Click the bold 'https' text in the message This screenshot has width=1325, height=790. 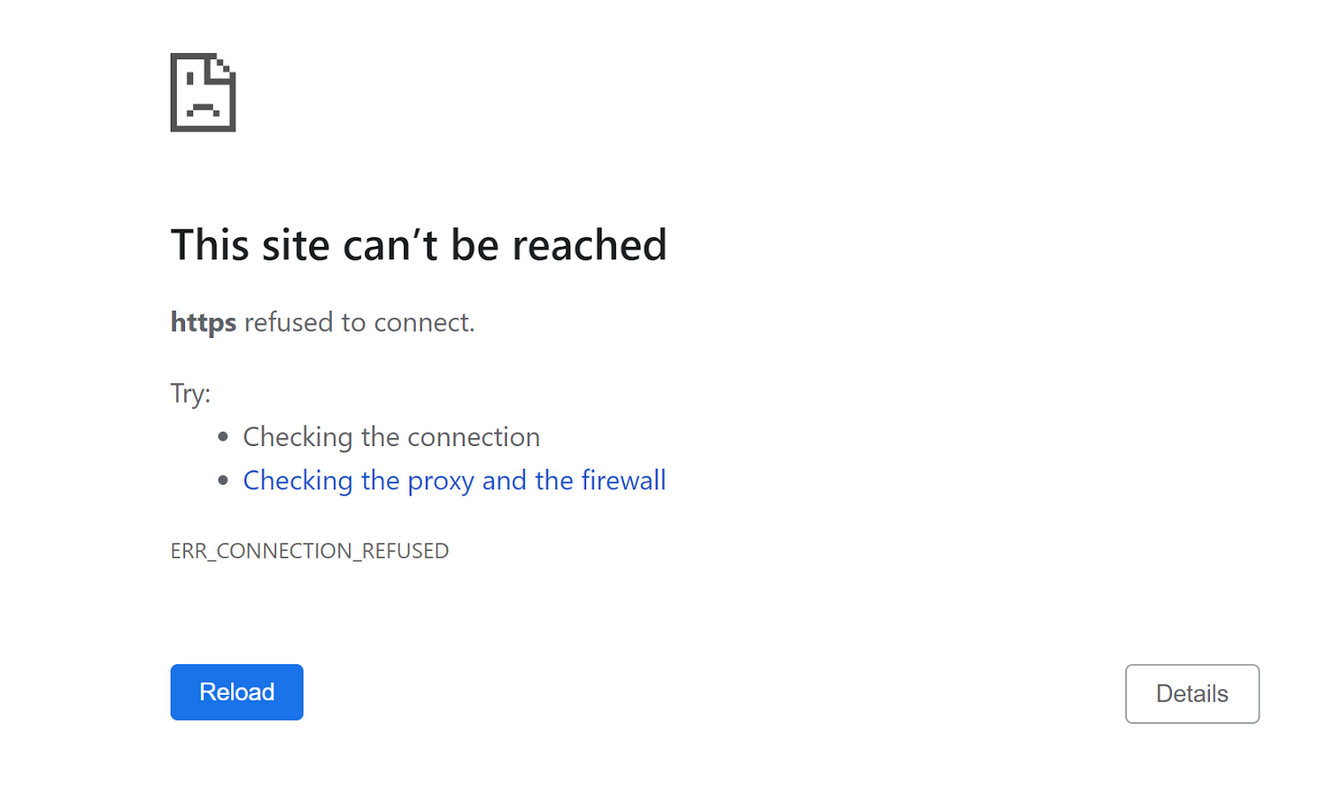click(203, 322)
